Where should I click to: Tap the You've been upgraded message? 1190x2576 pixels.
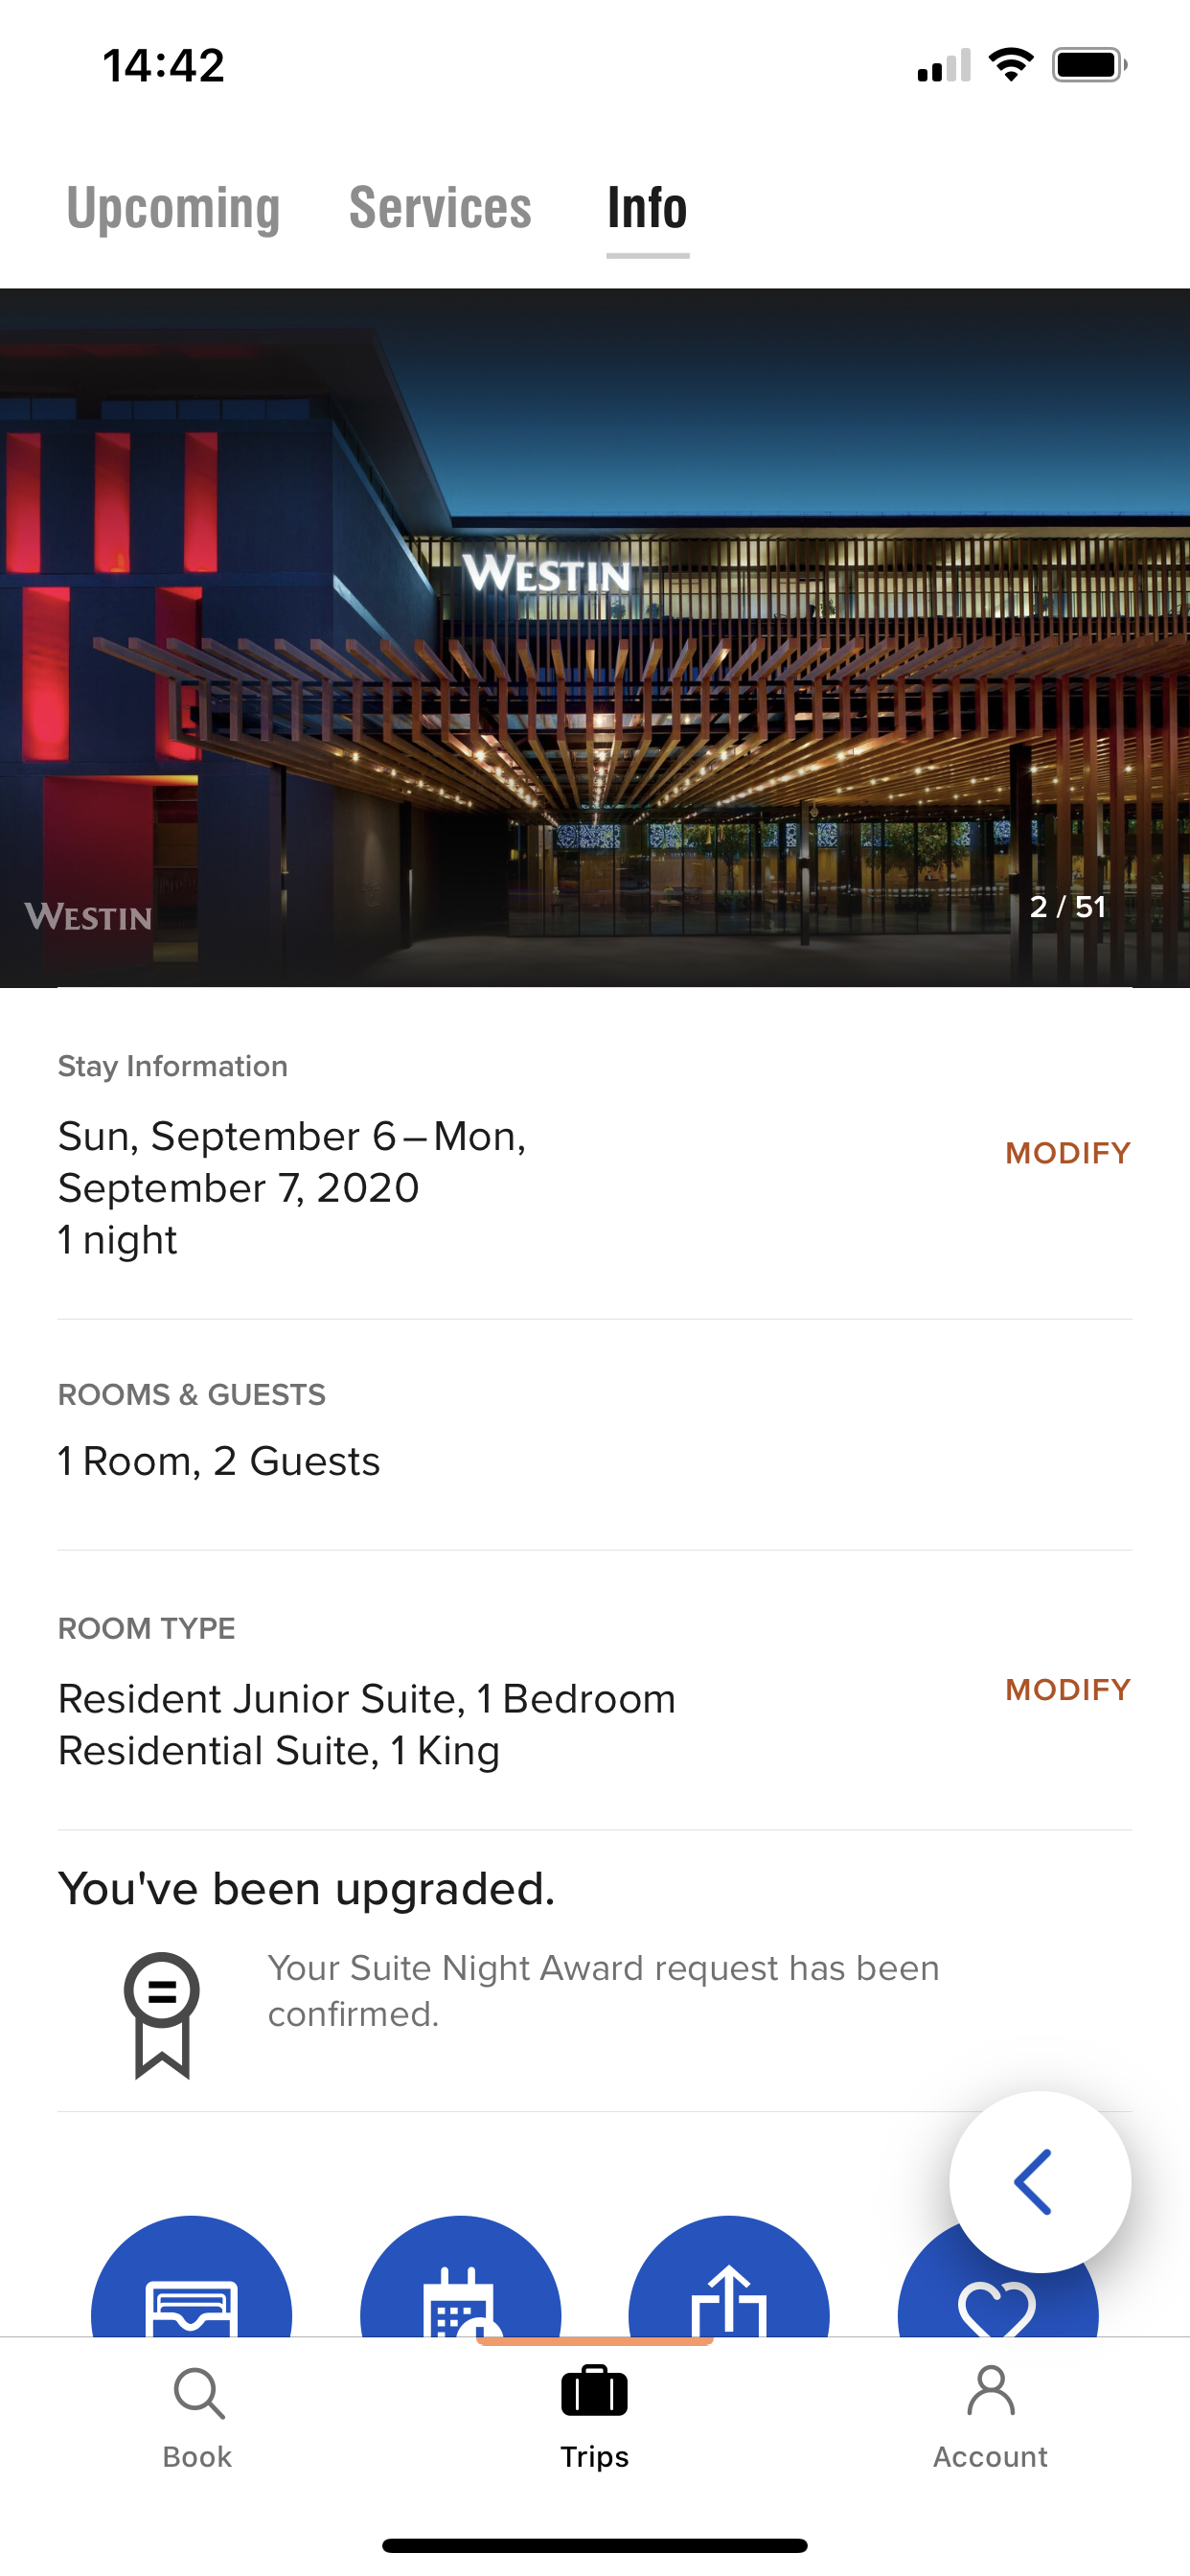pos(306,1889)
